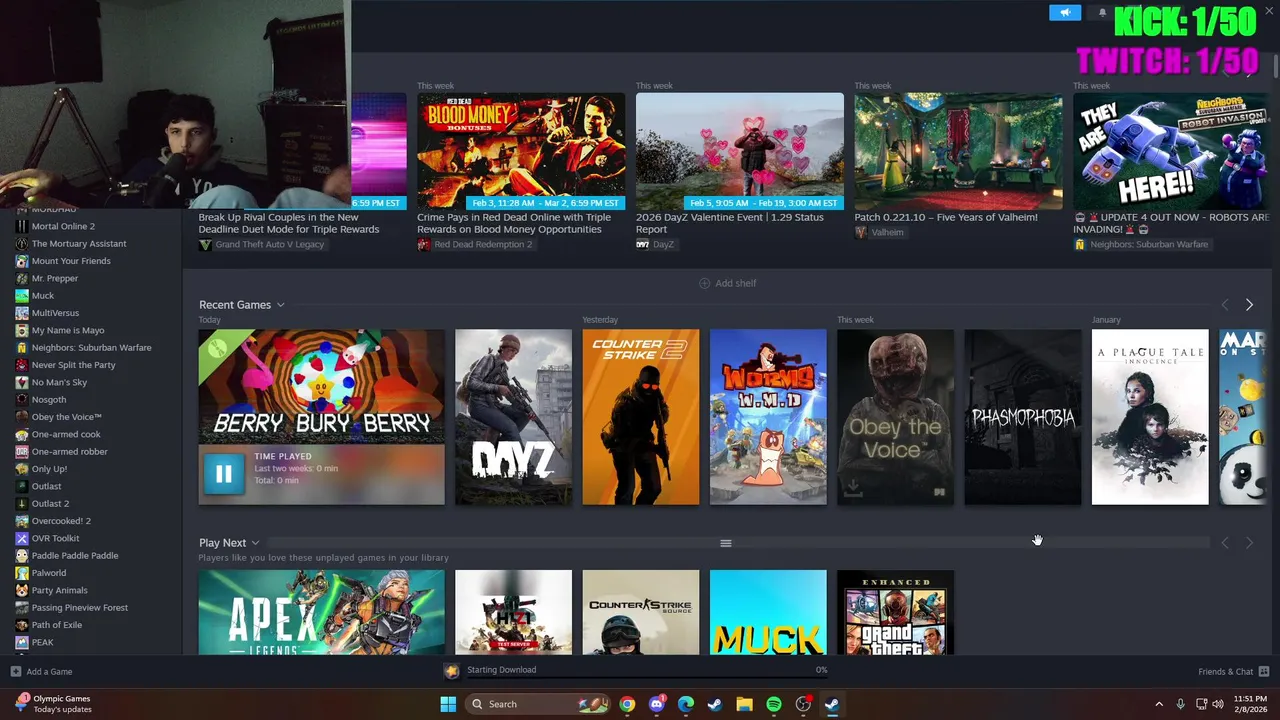Open Obey the Voice cover in Recent Games
The width and height of the screenshot is (1280, 720).
pos(895,417)
